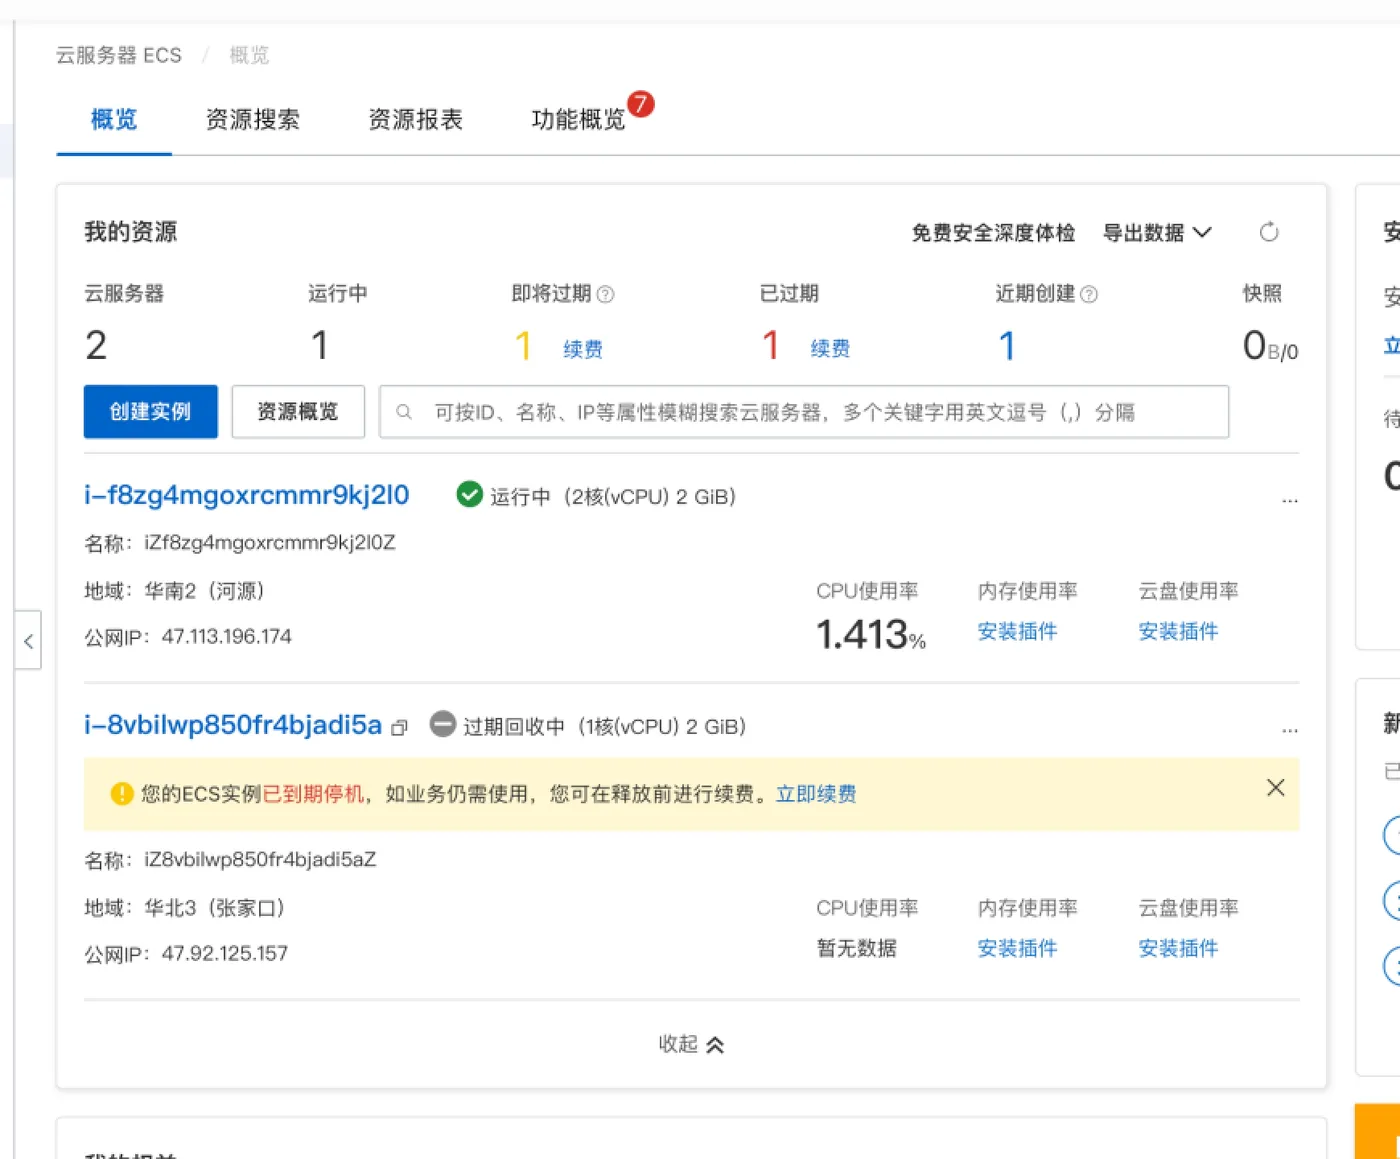Click name iZf8zg4mgoxrcmmr9kj2l0Z
This screenshot has width=1400, height=1159.
[x=270, y=543]
